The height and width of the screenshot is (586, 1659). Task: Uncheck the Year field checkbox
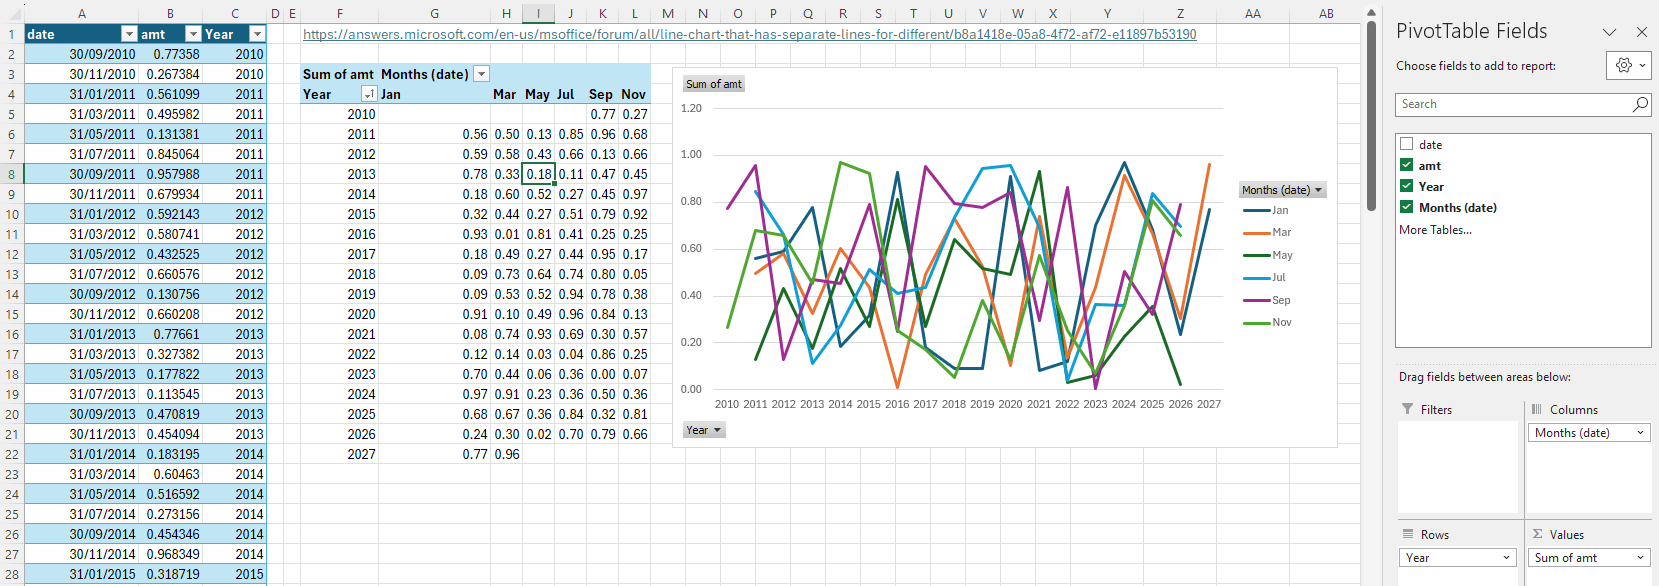click(x=1406, y=186)
